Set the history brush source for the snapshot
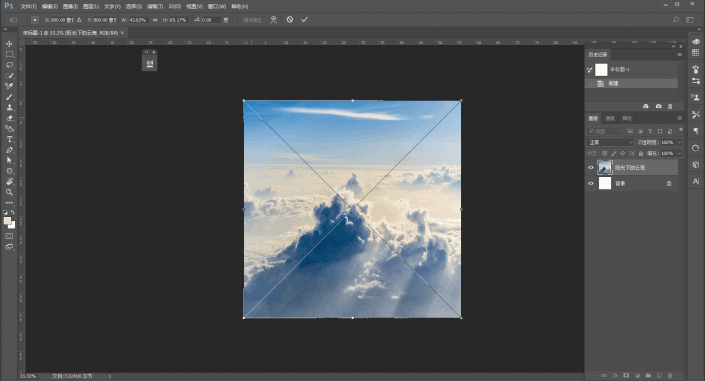The height and width of the screenshot is (381, 705). pyautogui.click(x=589, y=70)
